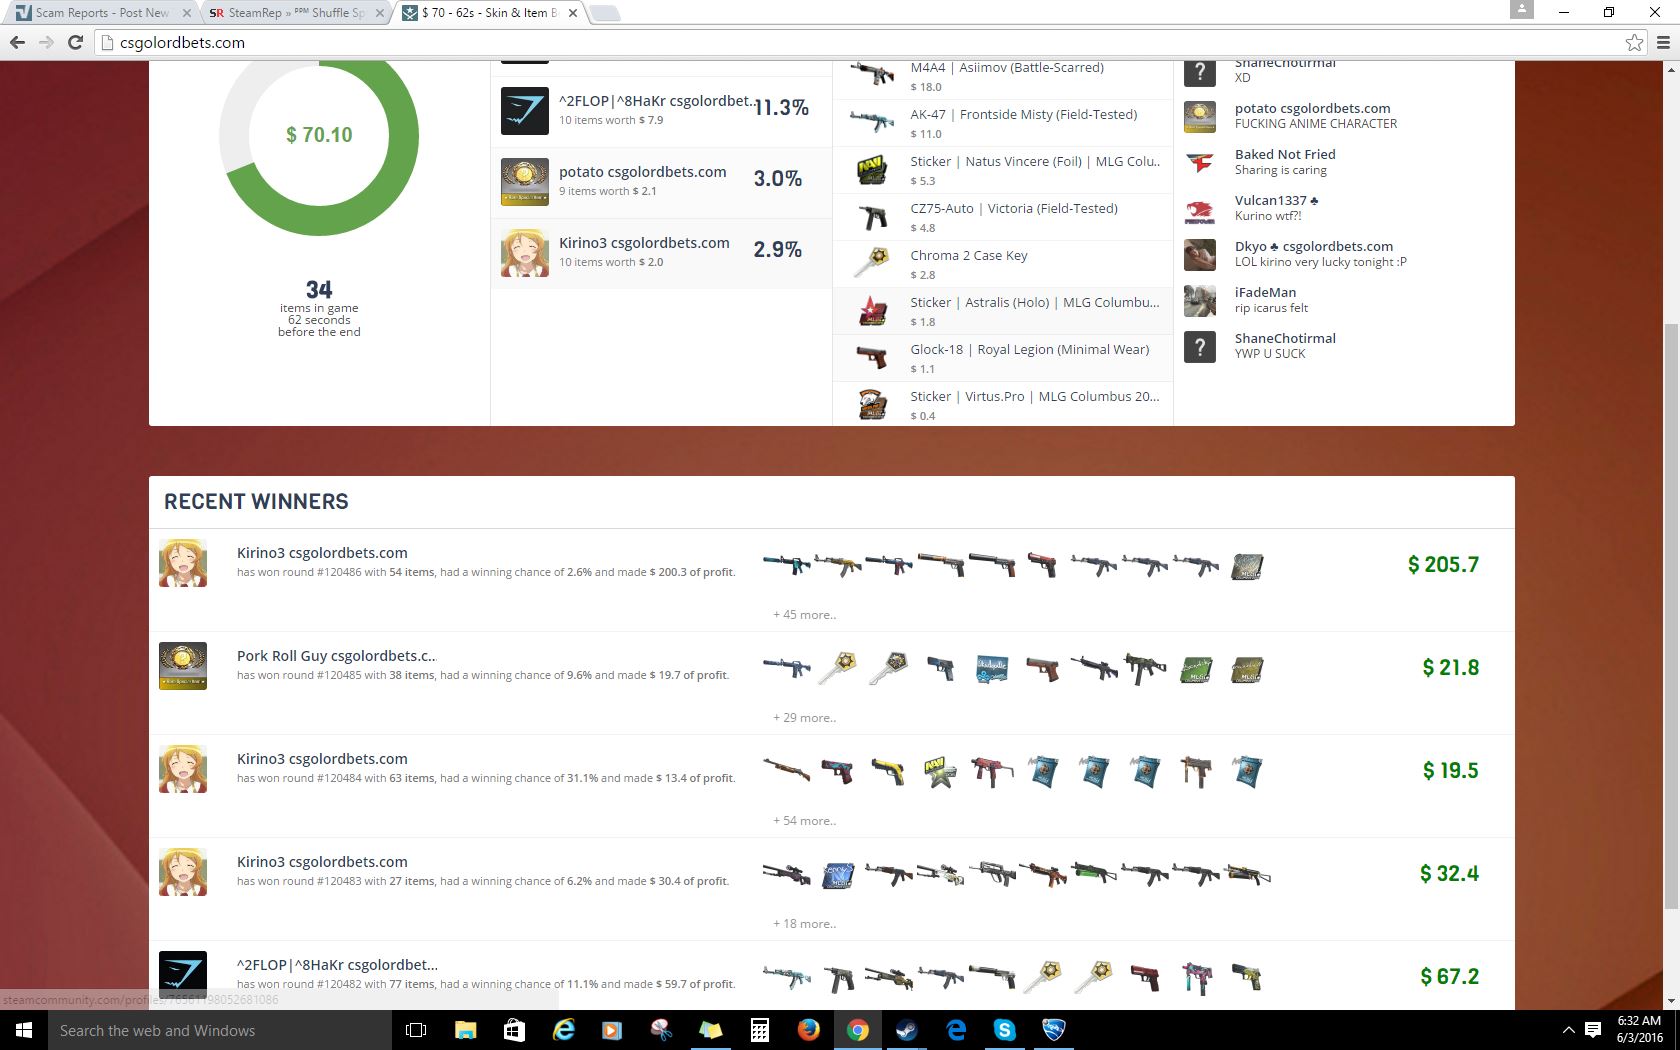The height and width of the screenshot is (1050, 1680).
Task: Switch to Scam Reports tab
Action: [x=101, y=13]
